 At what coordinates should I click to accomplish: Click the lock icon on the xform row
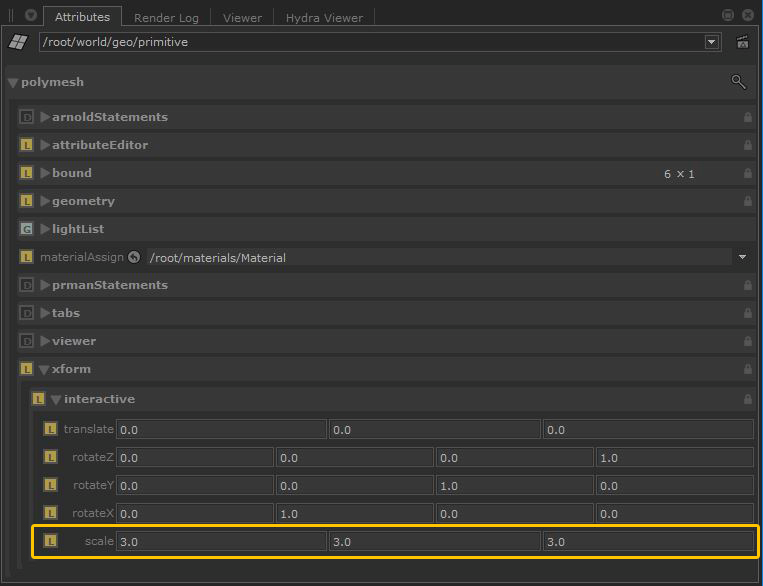[747, 369]
